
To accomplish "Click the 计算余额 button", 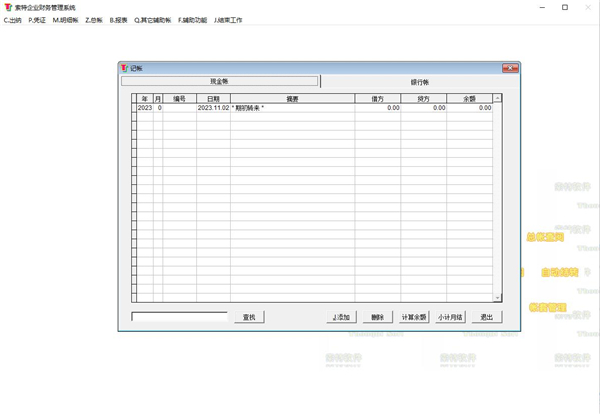I will tap(414, 317).
